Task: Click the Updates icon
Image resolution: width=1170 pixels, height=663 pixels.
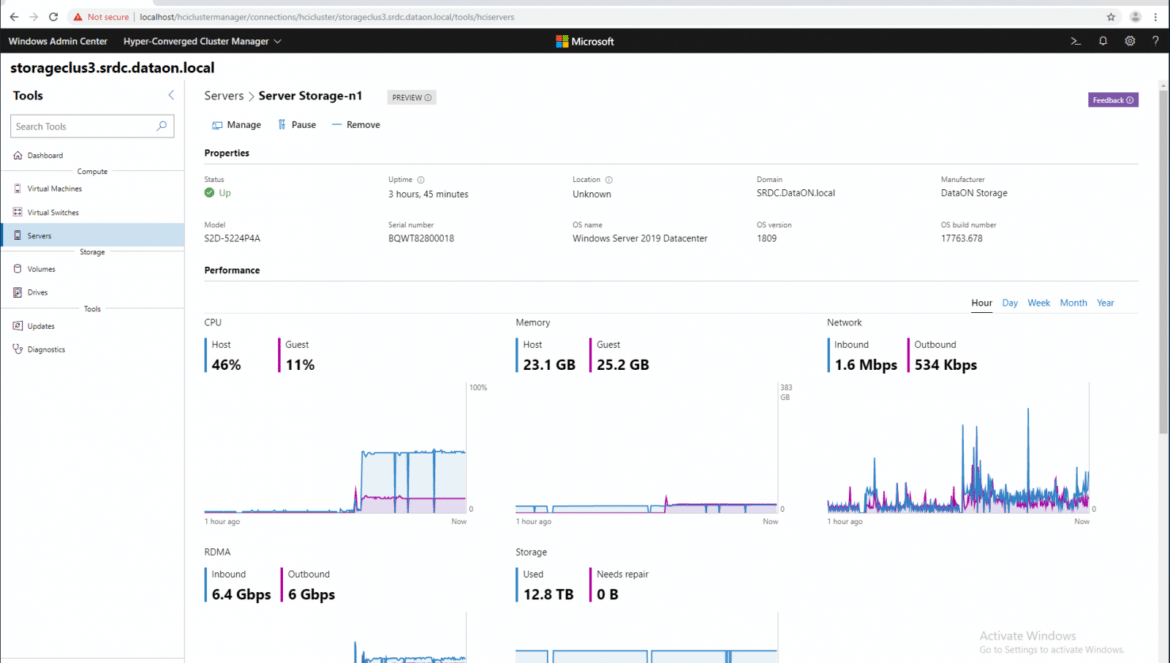Action: [18, 326]
